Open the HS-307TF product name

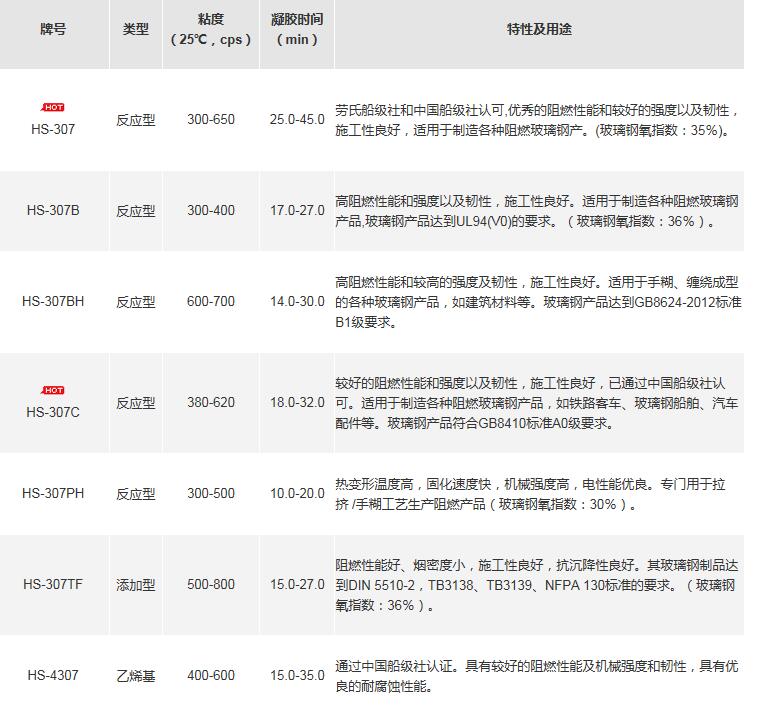(x=54, y=584)
